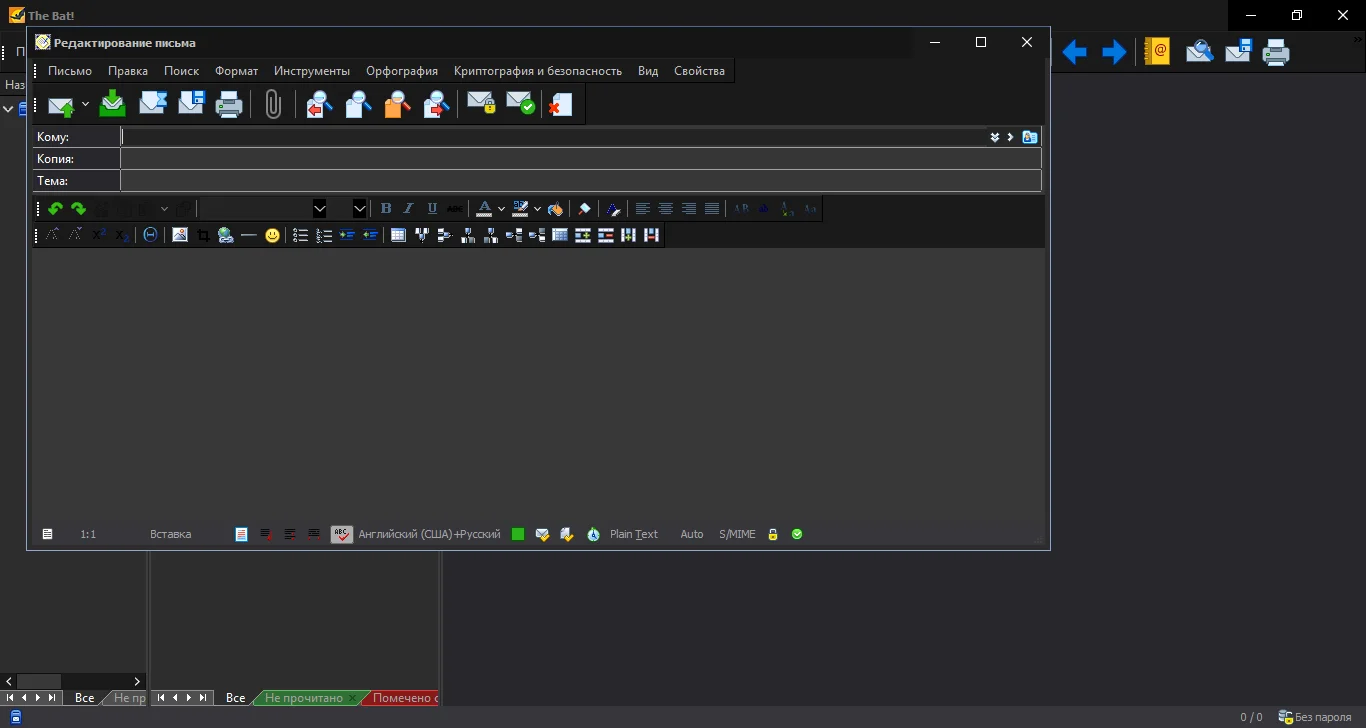
Task: Click the envelope with hourglass send-later icon
Action: coord(152,104)
